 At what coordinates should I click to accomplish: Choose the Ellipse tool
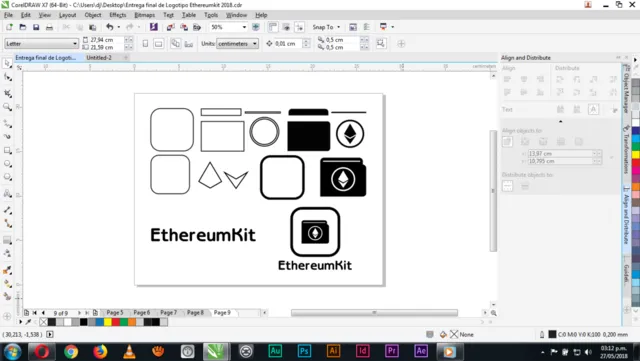(7, 164)
